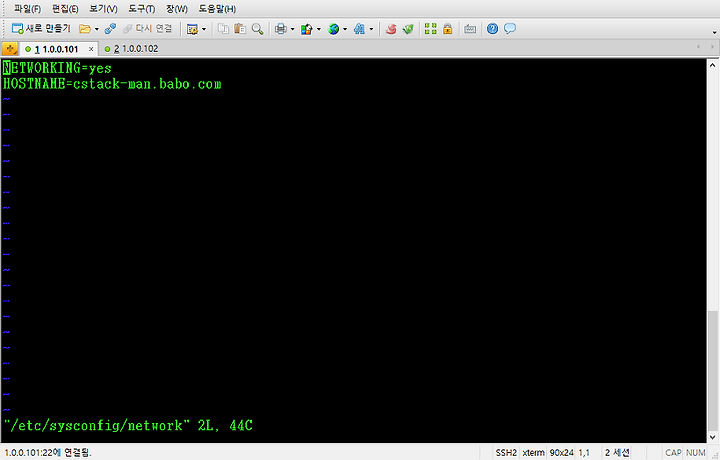Viewport: 720px width, 460px height.
Task: Click the color scheme icon
Action: click(306, 29)
